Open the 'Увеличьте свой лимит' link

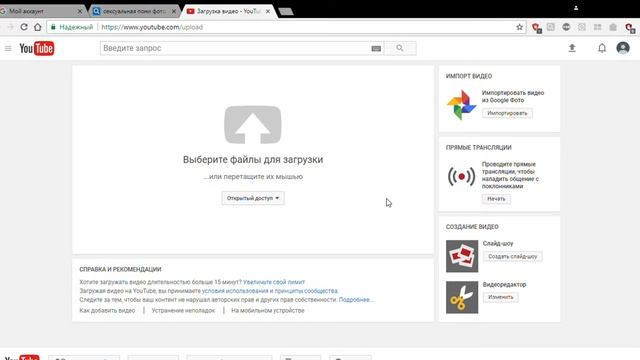tap(274, 282)
